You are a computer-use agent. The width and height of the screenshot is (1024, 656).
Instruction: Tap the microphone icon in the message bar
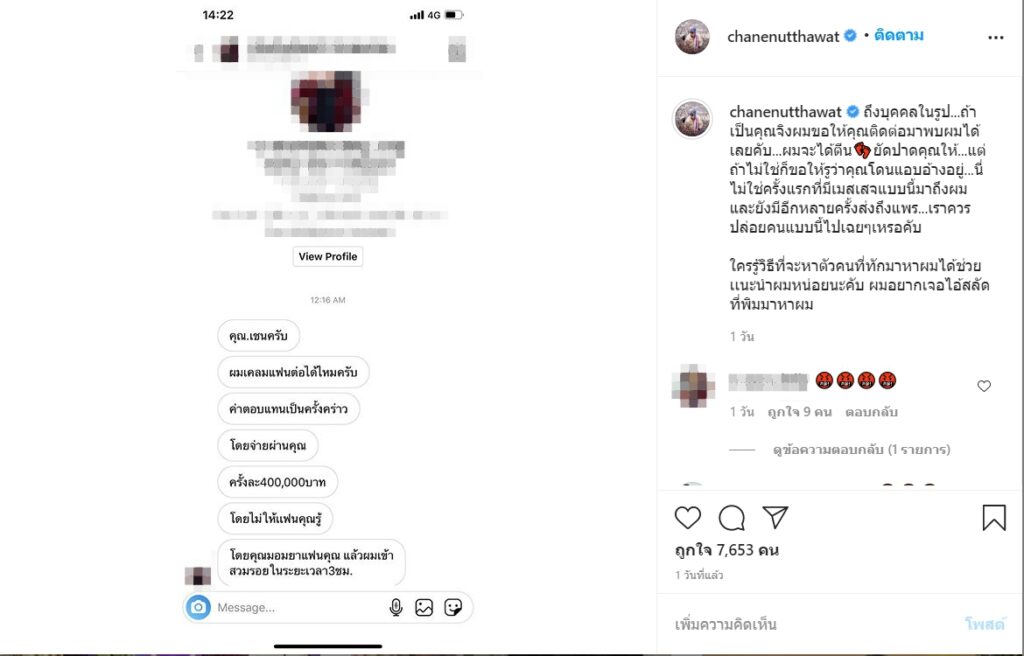coord(396,607)
